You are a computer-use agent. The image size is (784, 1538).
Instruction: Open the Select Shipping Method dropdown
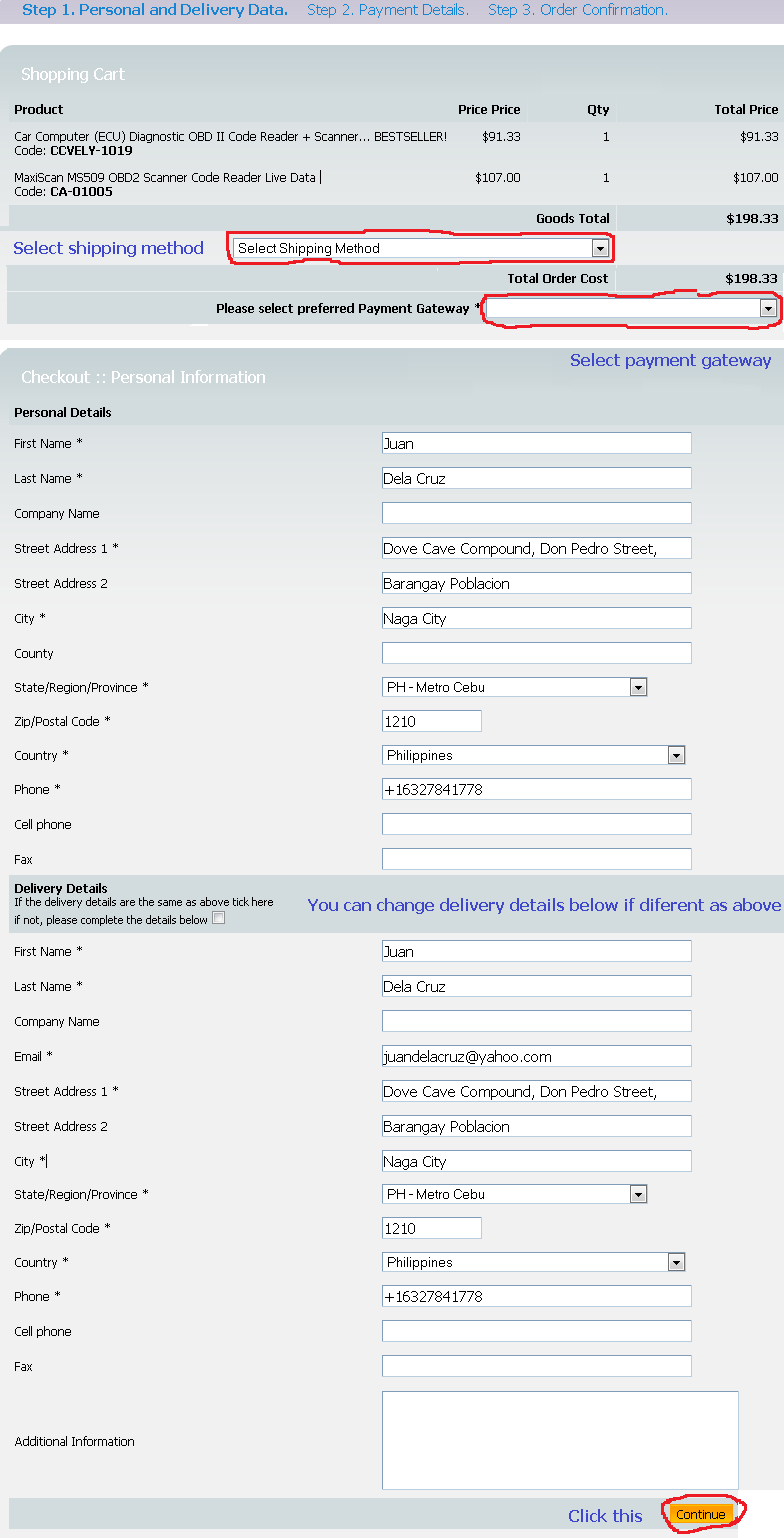pos(421,248)
